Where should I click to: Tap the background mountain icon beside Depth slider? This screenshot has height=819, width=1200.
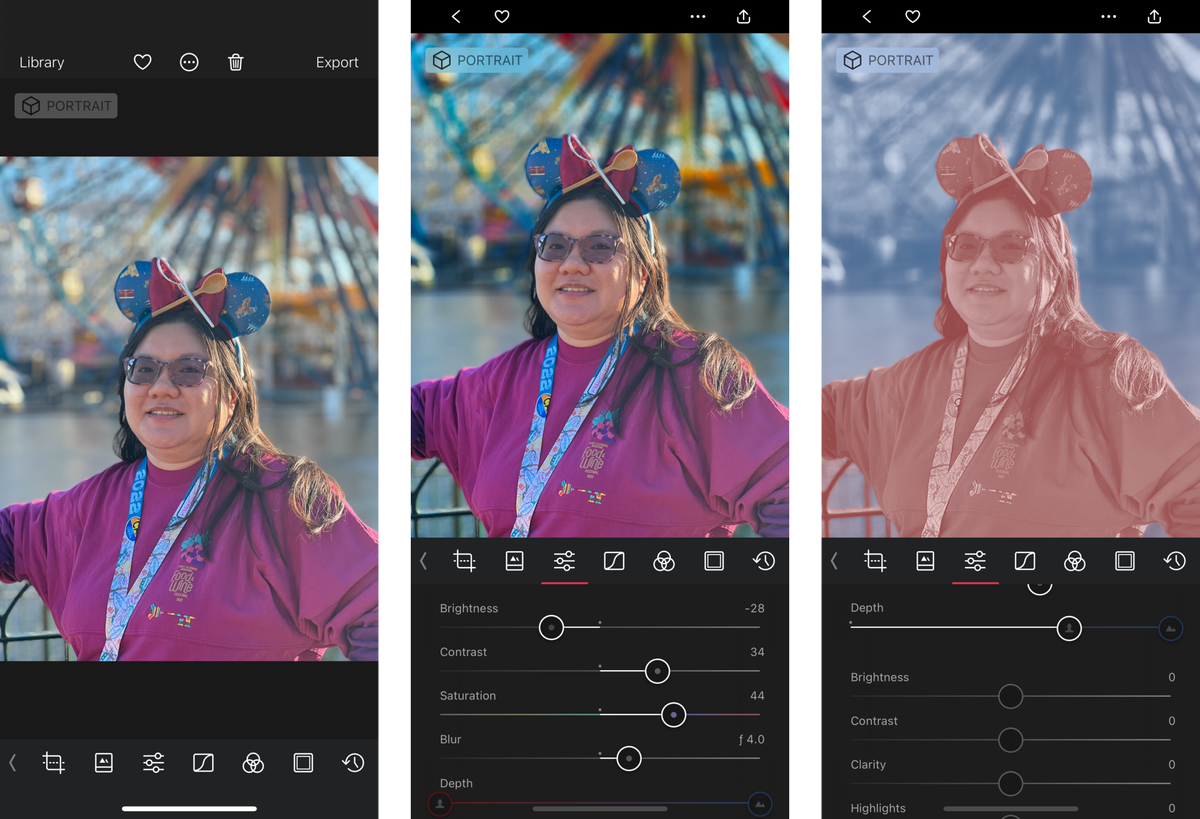759,803
